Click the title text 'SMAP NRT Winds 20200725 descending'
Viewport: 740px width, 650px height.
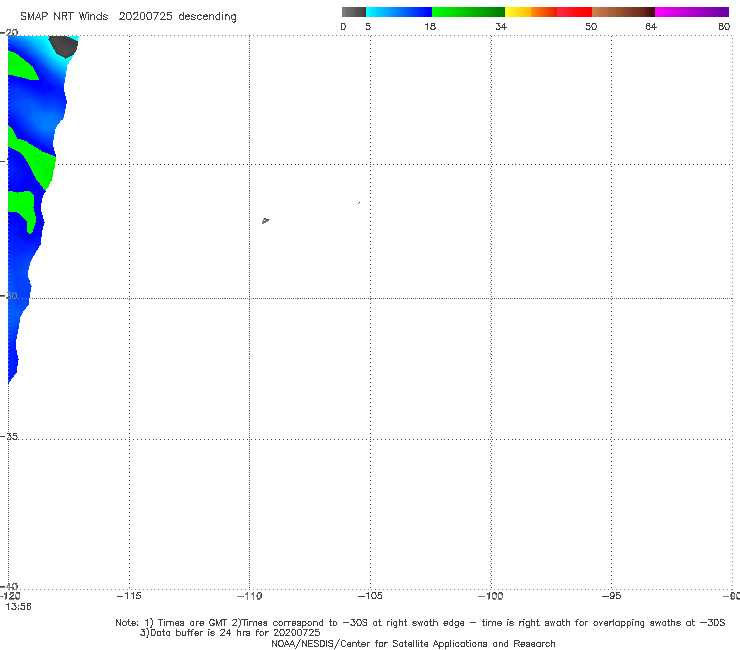[x=128, y=17]
